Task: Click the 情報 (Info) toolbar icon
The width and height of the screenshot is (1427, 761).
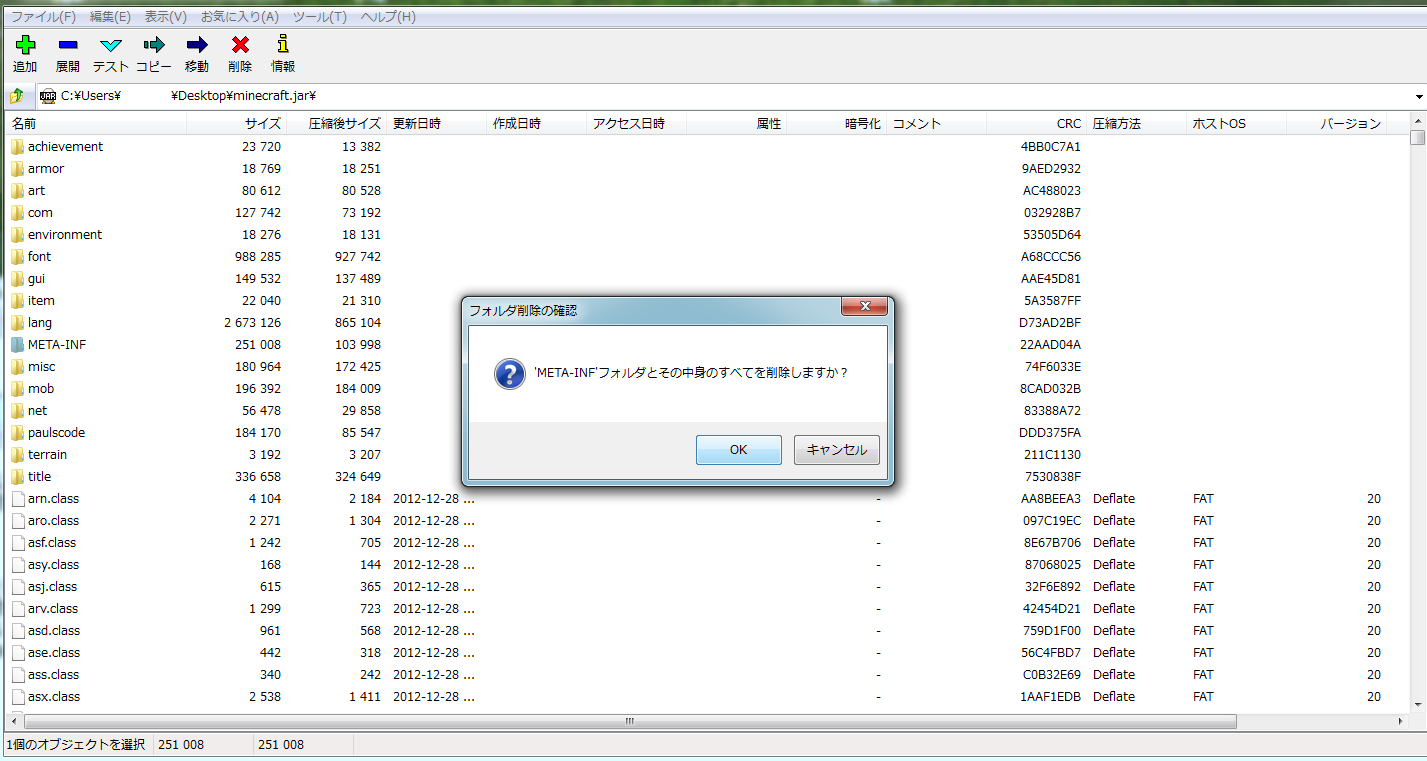Action: pyautogui.click(x=283, y=44)
